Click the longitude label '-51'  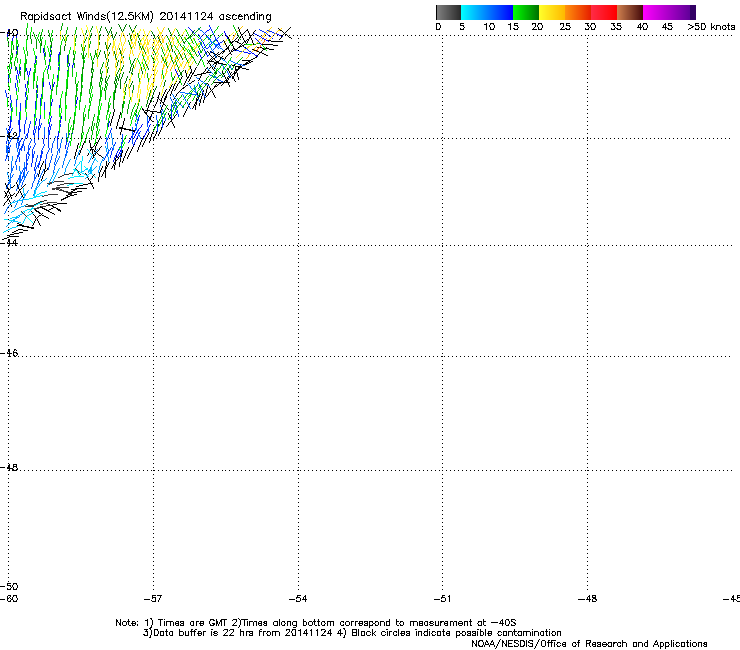tap(442, 599)
